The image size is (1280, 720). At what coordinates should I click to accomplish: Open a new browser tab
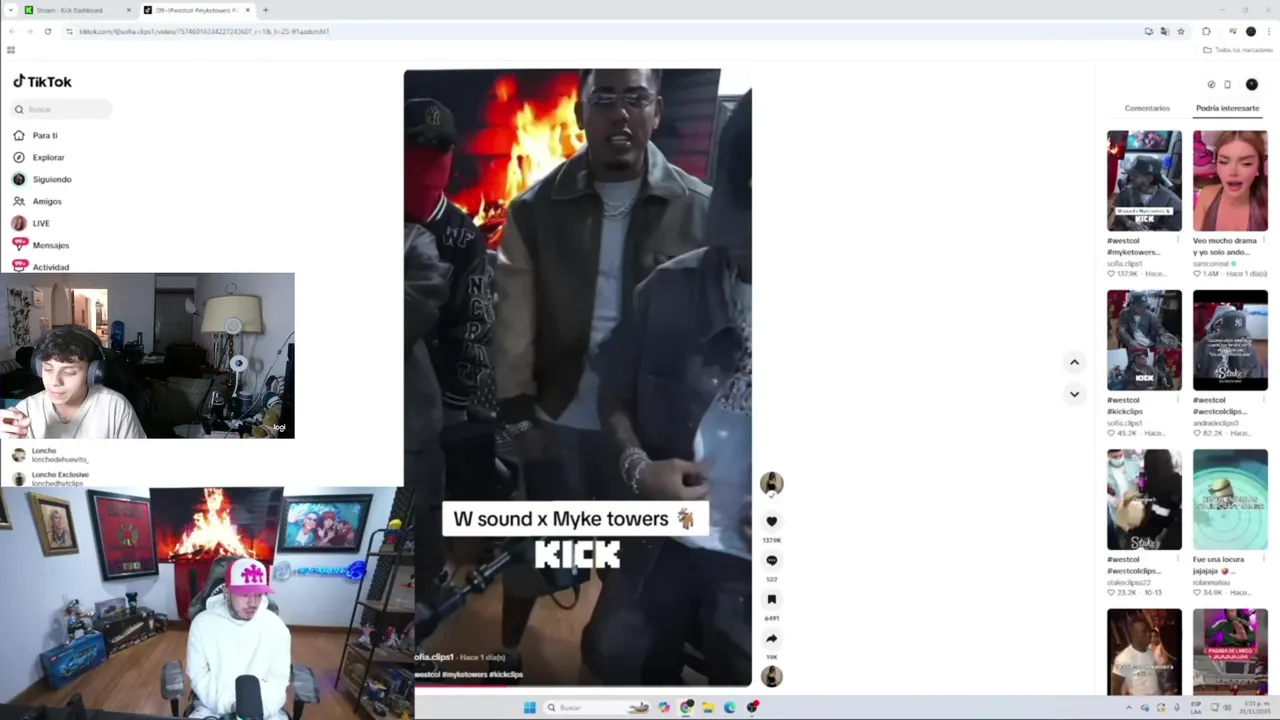click(265, 10)
